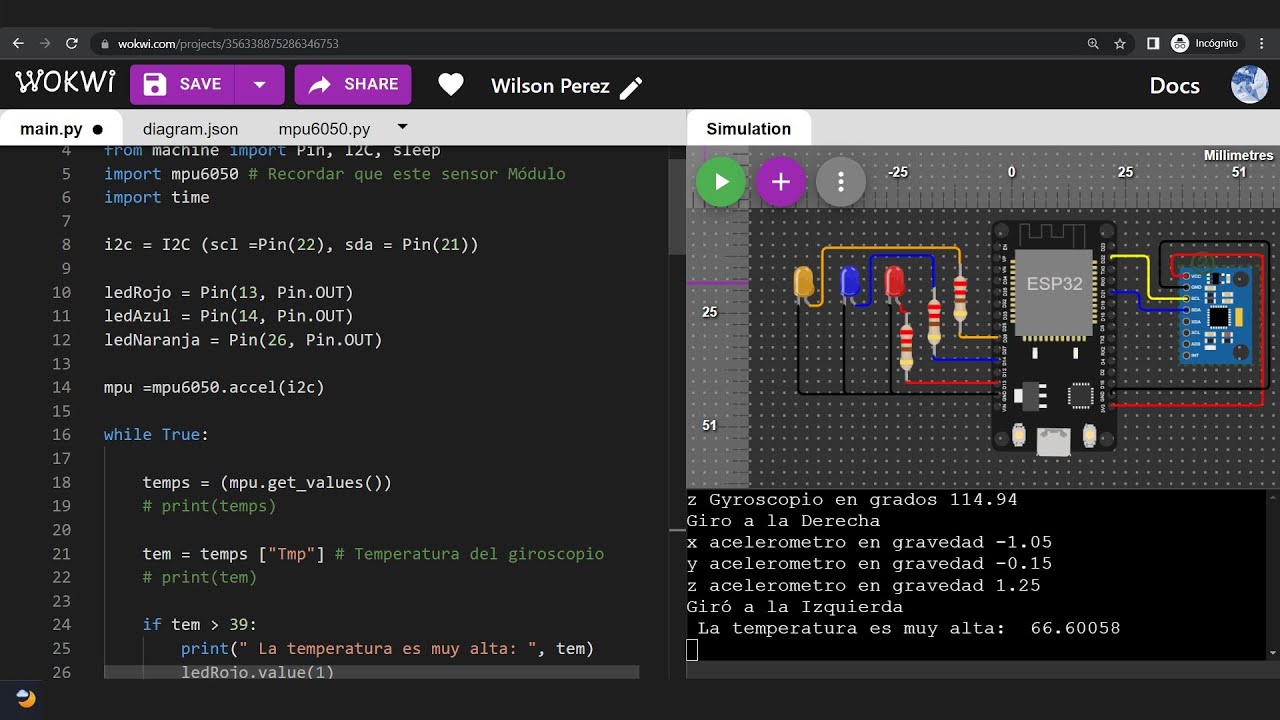Add a new part with the purple plus button
This screenshot has width=1280, height=720.
[x=781, y=182]
